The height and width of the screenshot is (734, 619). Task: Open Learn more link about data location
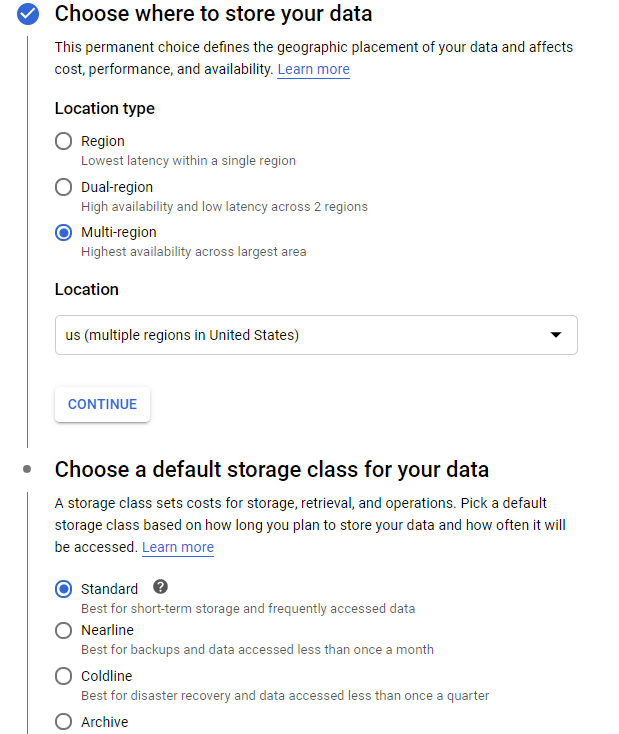pyautogui.click(x=313, y=69)
